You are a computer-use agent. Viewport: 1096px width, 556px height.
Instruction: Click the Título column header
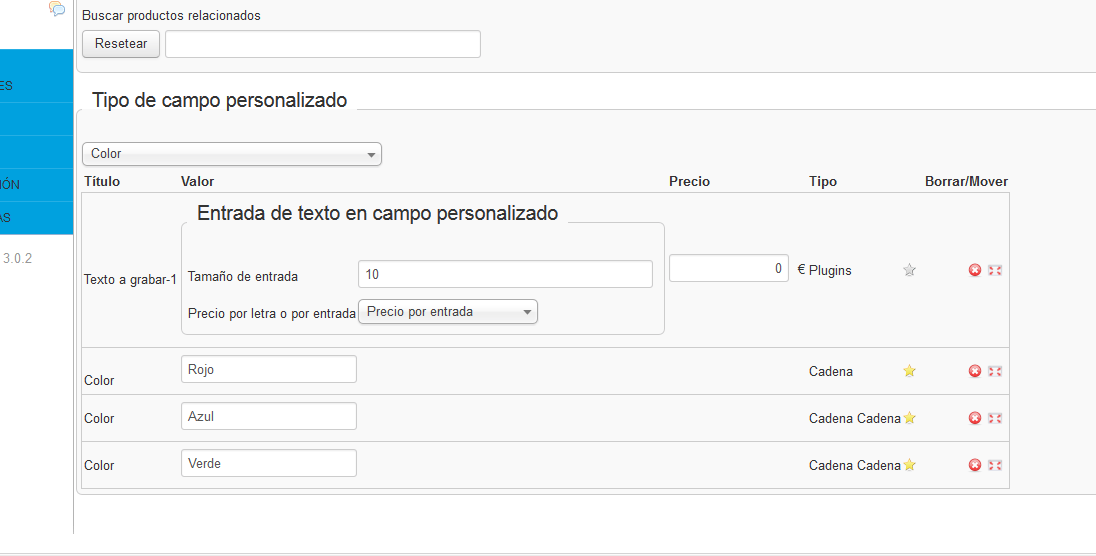102,181
